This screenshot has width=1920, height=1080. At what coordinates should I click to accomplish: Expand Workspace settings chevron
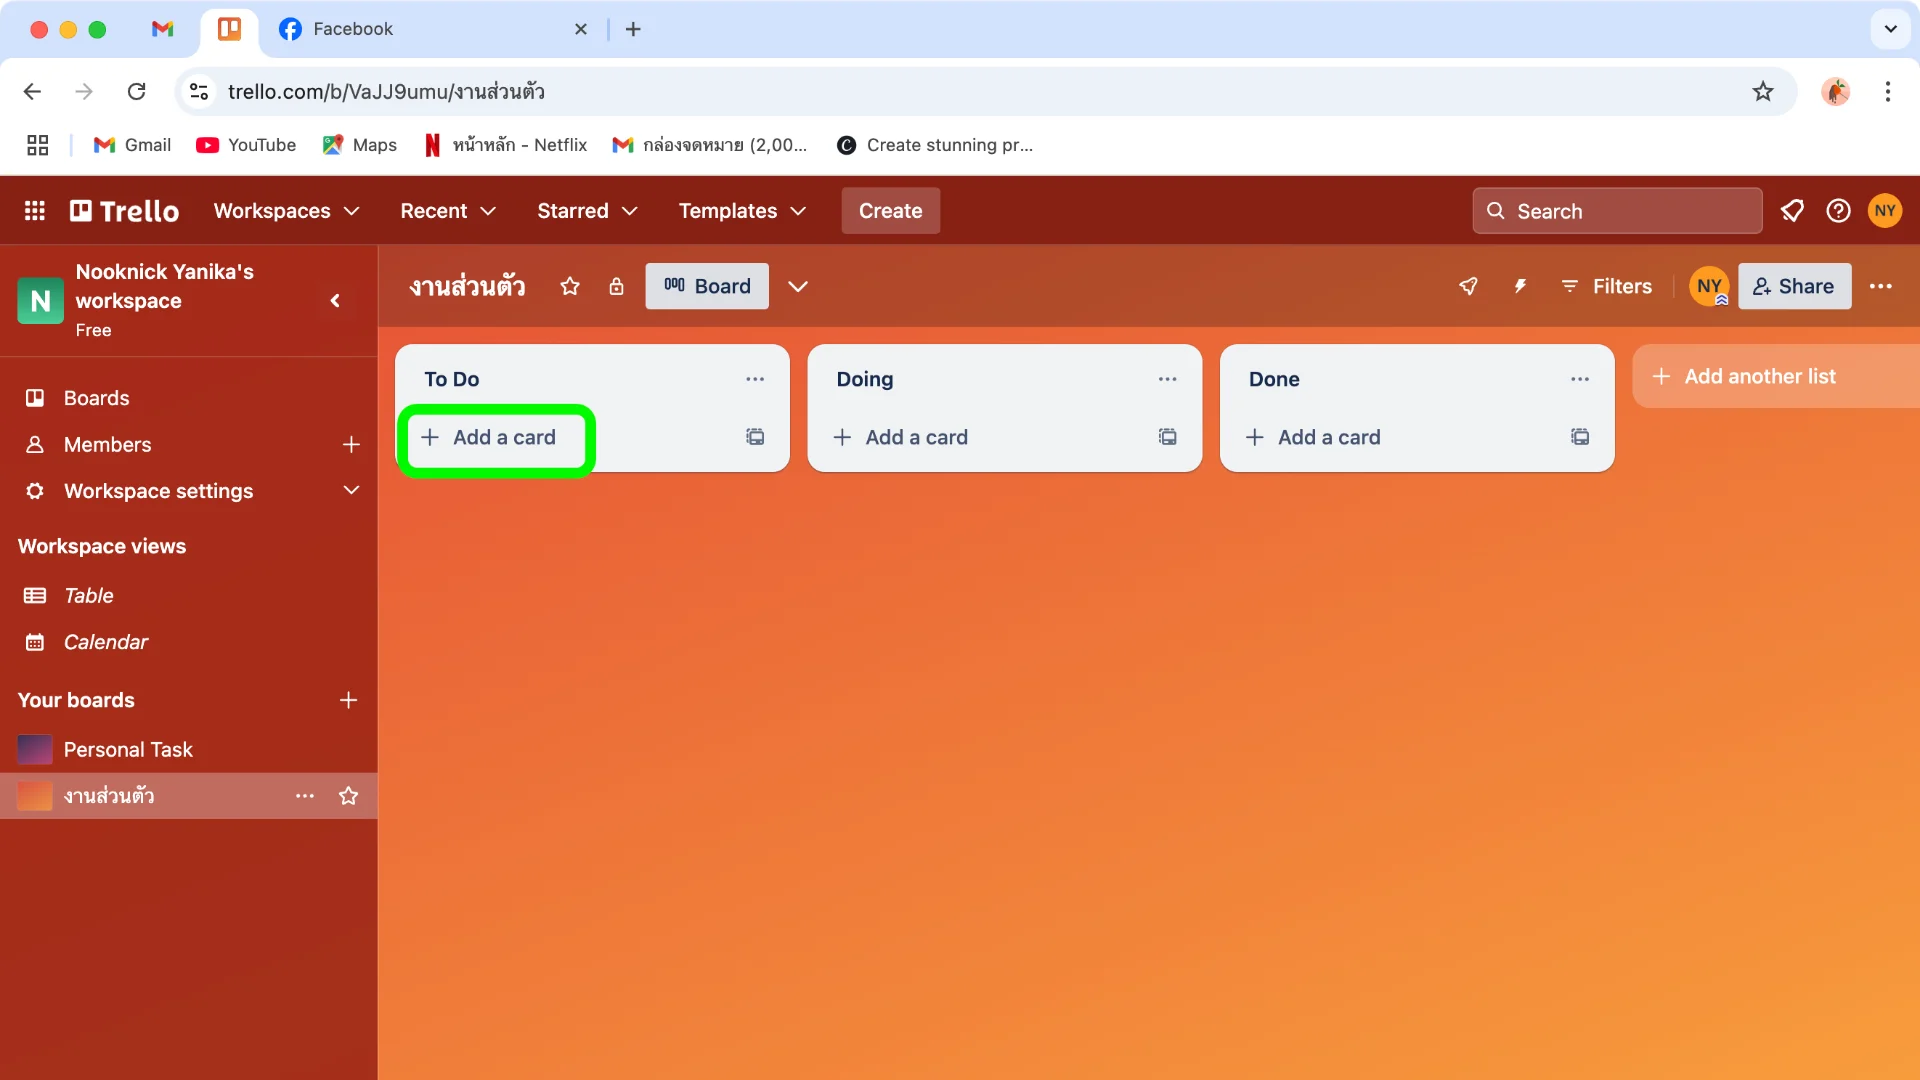coord(351,490)
